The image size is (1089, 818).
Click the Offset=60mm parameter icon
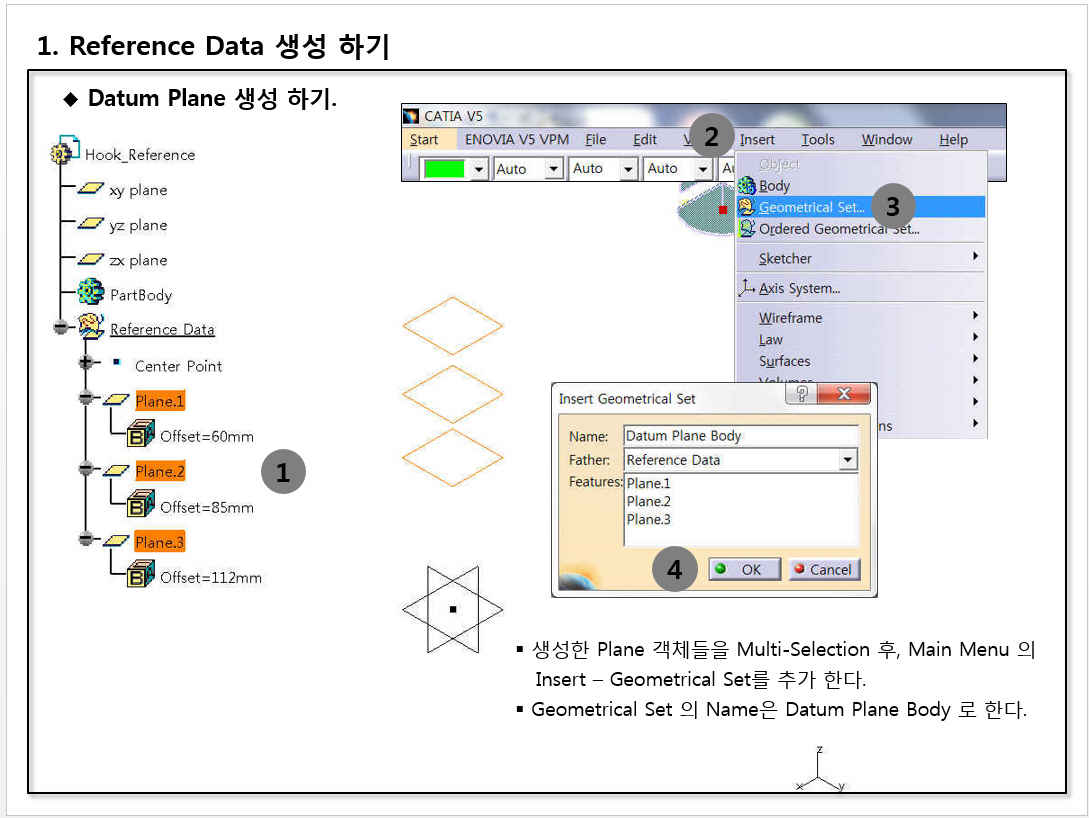click(x=141, y=435)
